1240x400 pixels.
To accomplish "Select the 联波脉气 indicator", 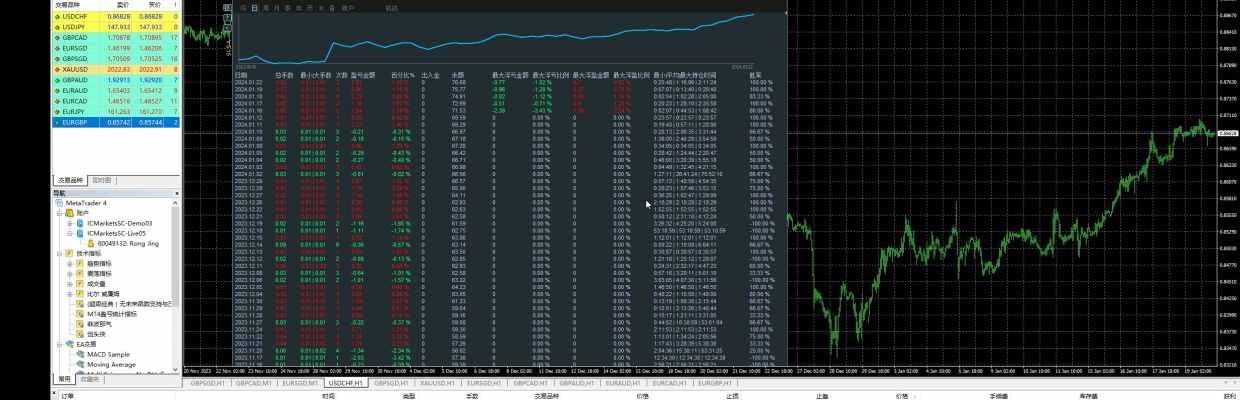I will (x=98, y=324).
